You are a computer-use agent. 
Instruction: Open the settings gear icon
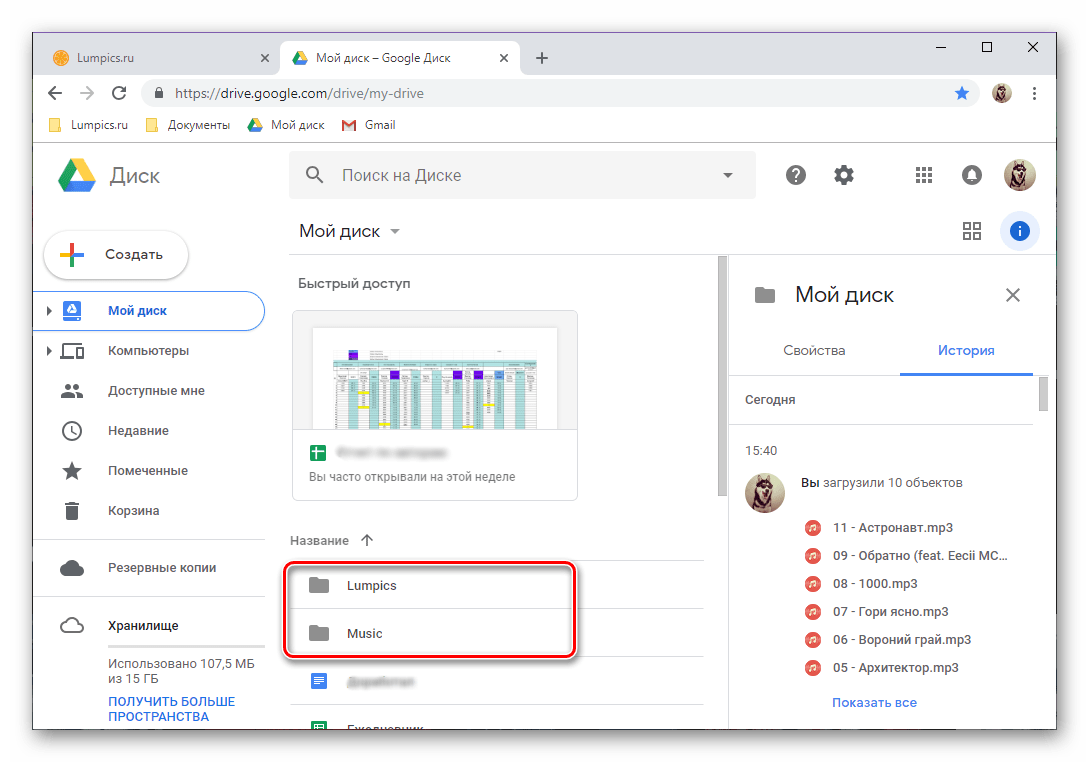(x=844, y=176)
